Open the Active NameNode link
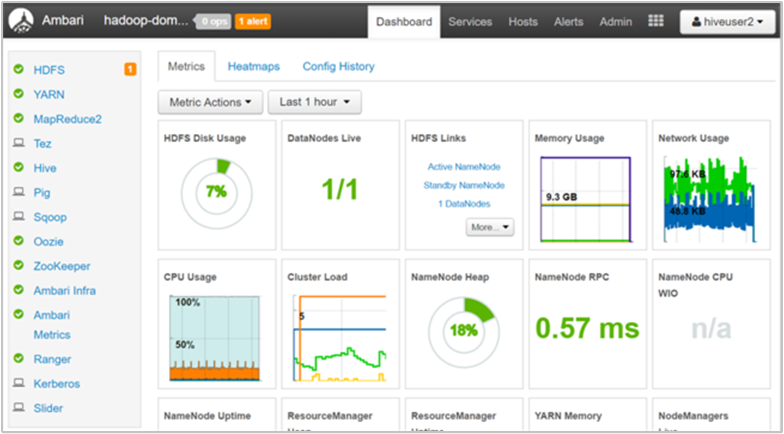 pyautogui.click(x=464, y=166)
